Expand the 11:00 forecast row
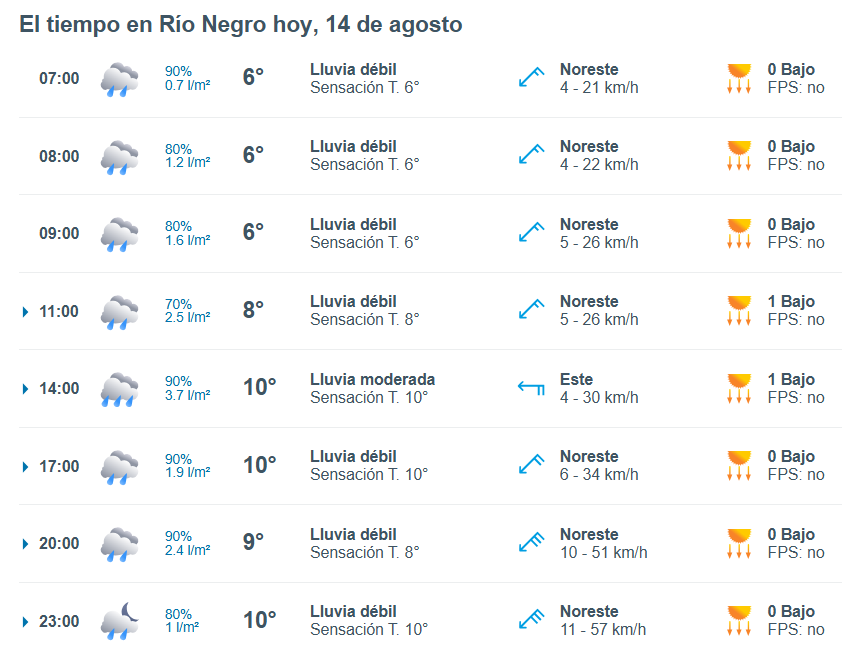The width and height of the screenshot is (842, 657). click(25, 312)
